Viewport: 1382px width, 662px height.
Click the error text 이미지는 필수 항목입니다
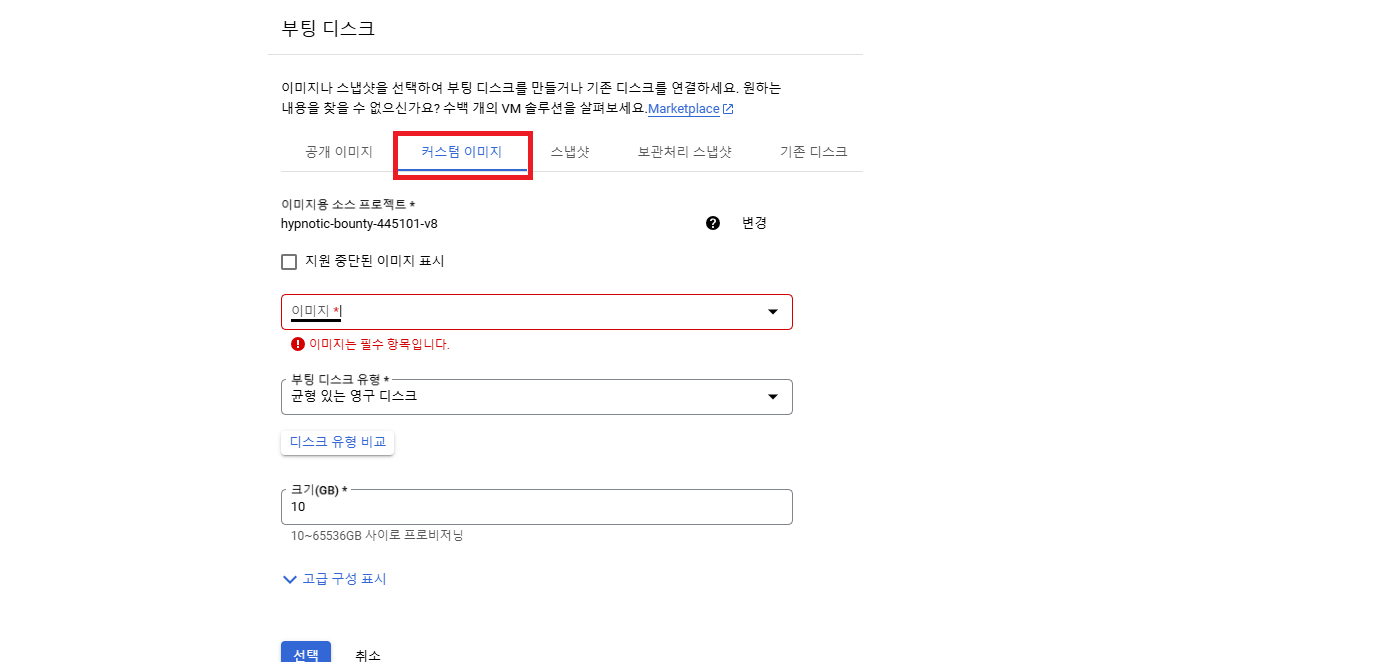point(379,344)
